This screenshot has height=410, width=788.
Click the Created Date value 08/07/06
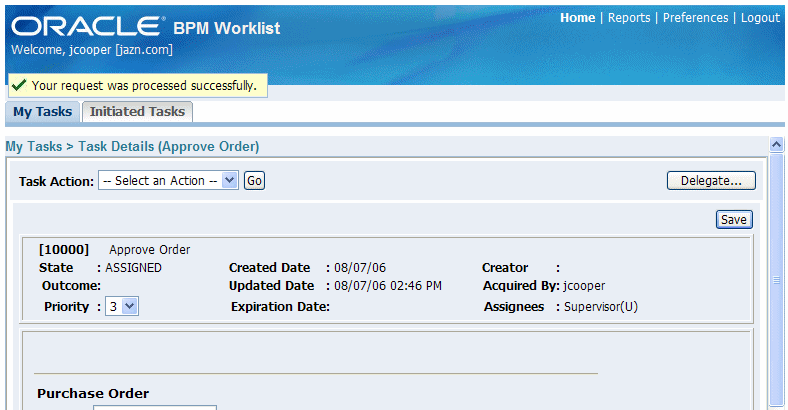[360, 268]
